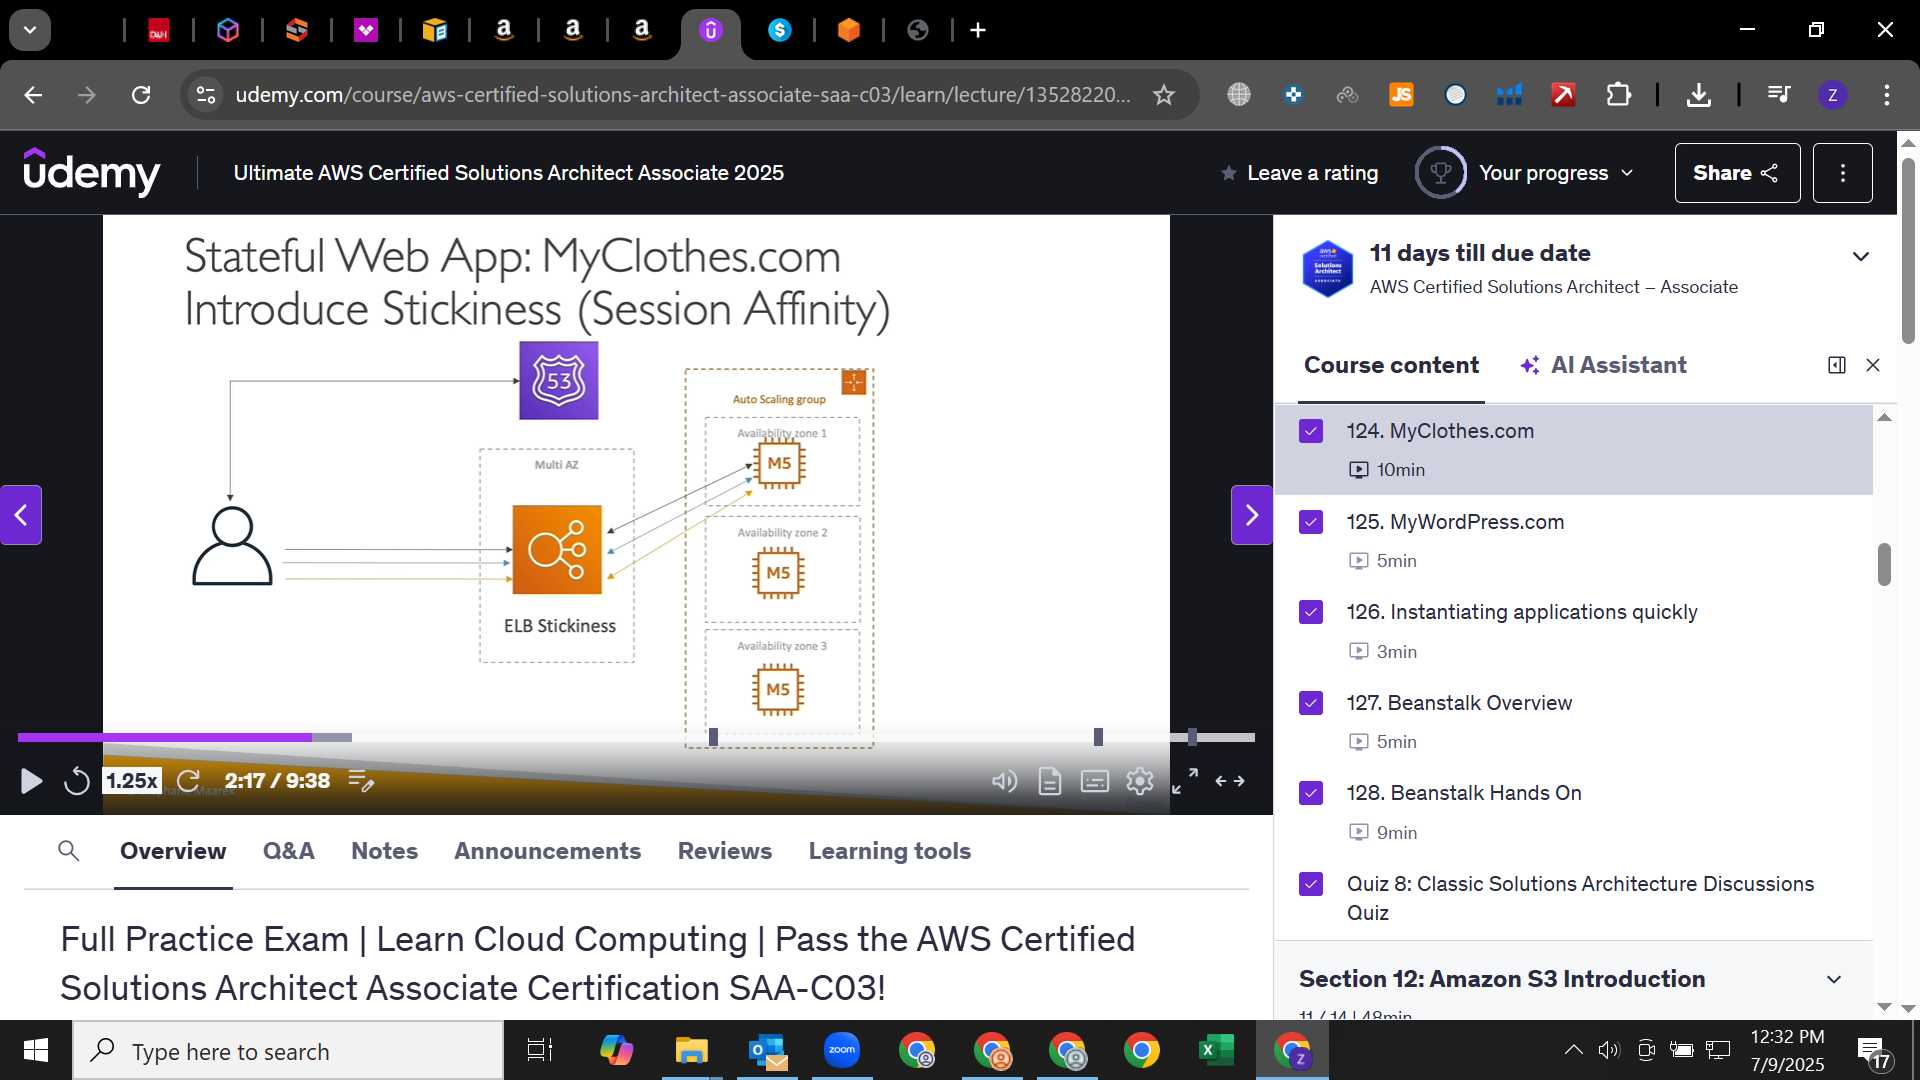The width and height of the screenshot is (1920, 1080).
Task: Dock sidebar panel layout icon
Action: click(x=1836, y=365)
